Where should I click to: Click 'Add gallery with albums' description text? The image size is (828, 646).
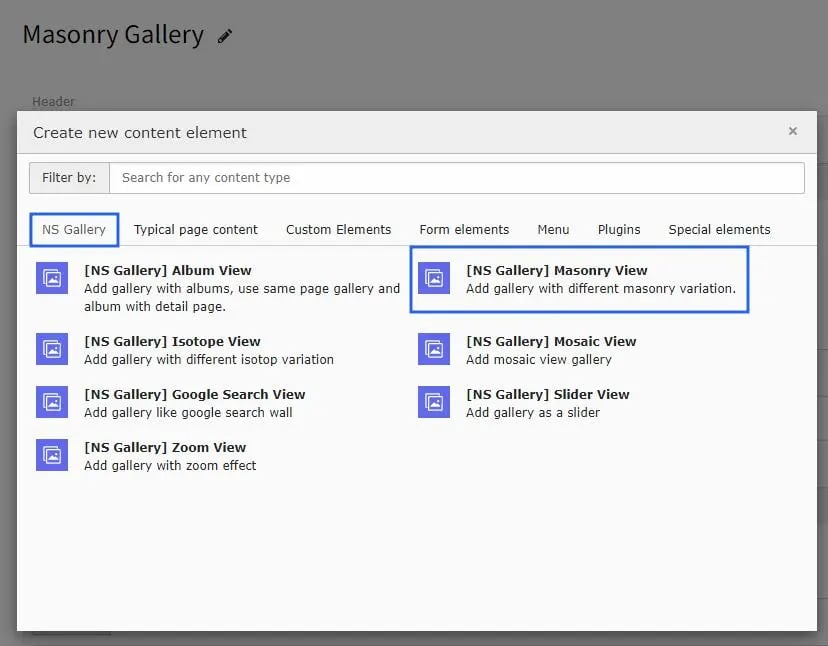[242, 297]
